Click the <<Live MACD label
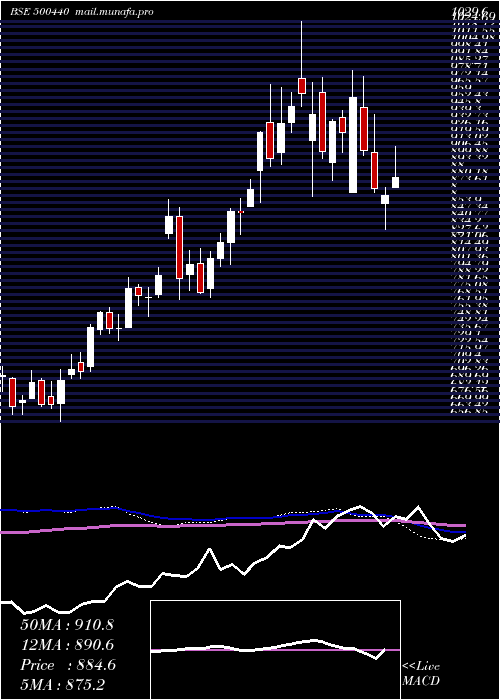This screenshot has width=500, height=700. point(421,674)
